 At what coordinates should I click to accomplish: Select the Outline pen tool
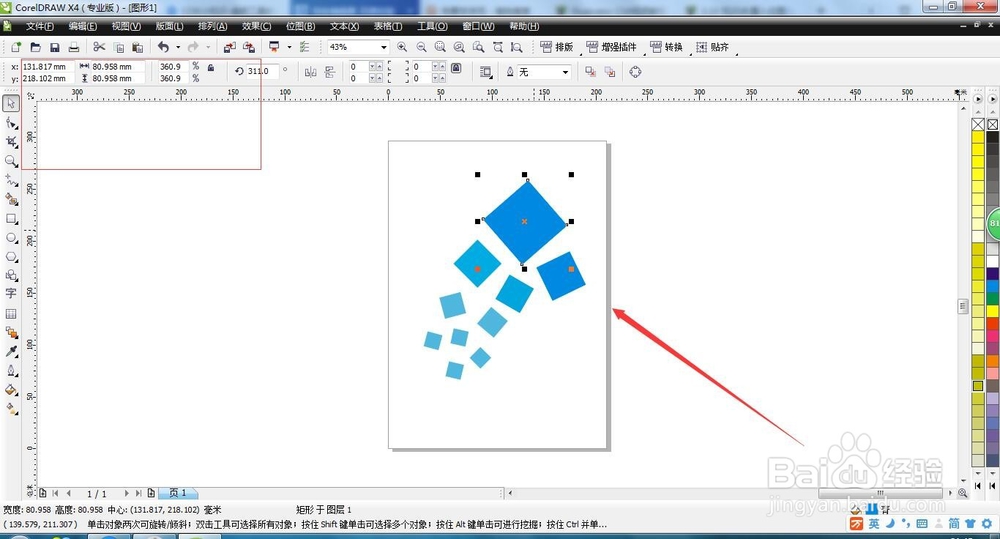[x=11, y=371]
